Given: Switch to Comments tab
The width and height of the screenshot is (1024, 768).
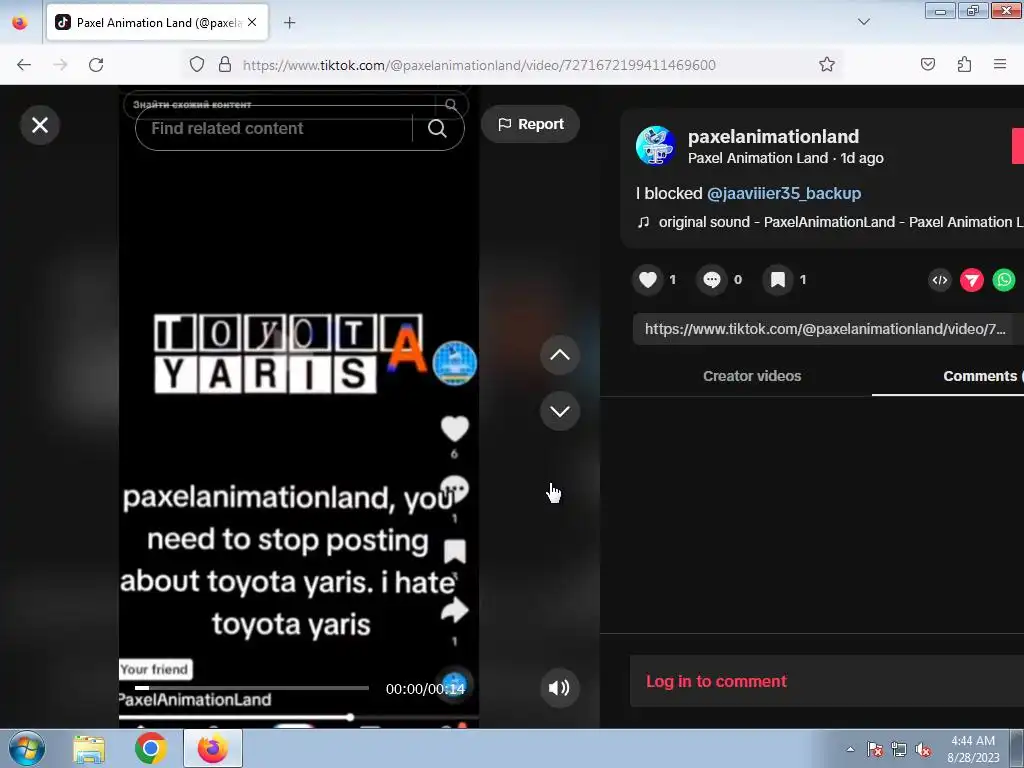Looking at the screenshot, I should (980, 376).
